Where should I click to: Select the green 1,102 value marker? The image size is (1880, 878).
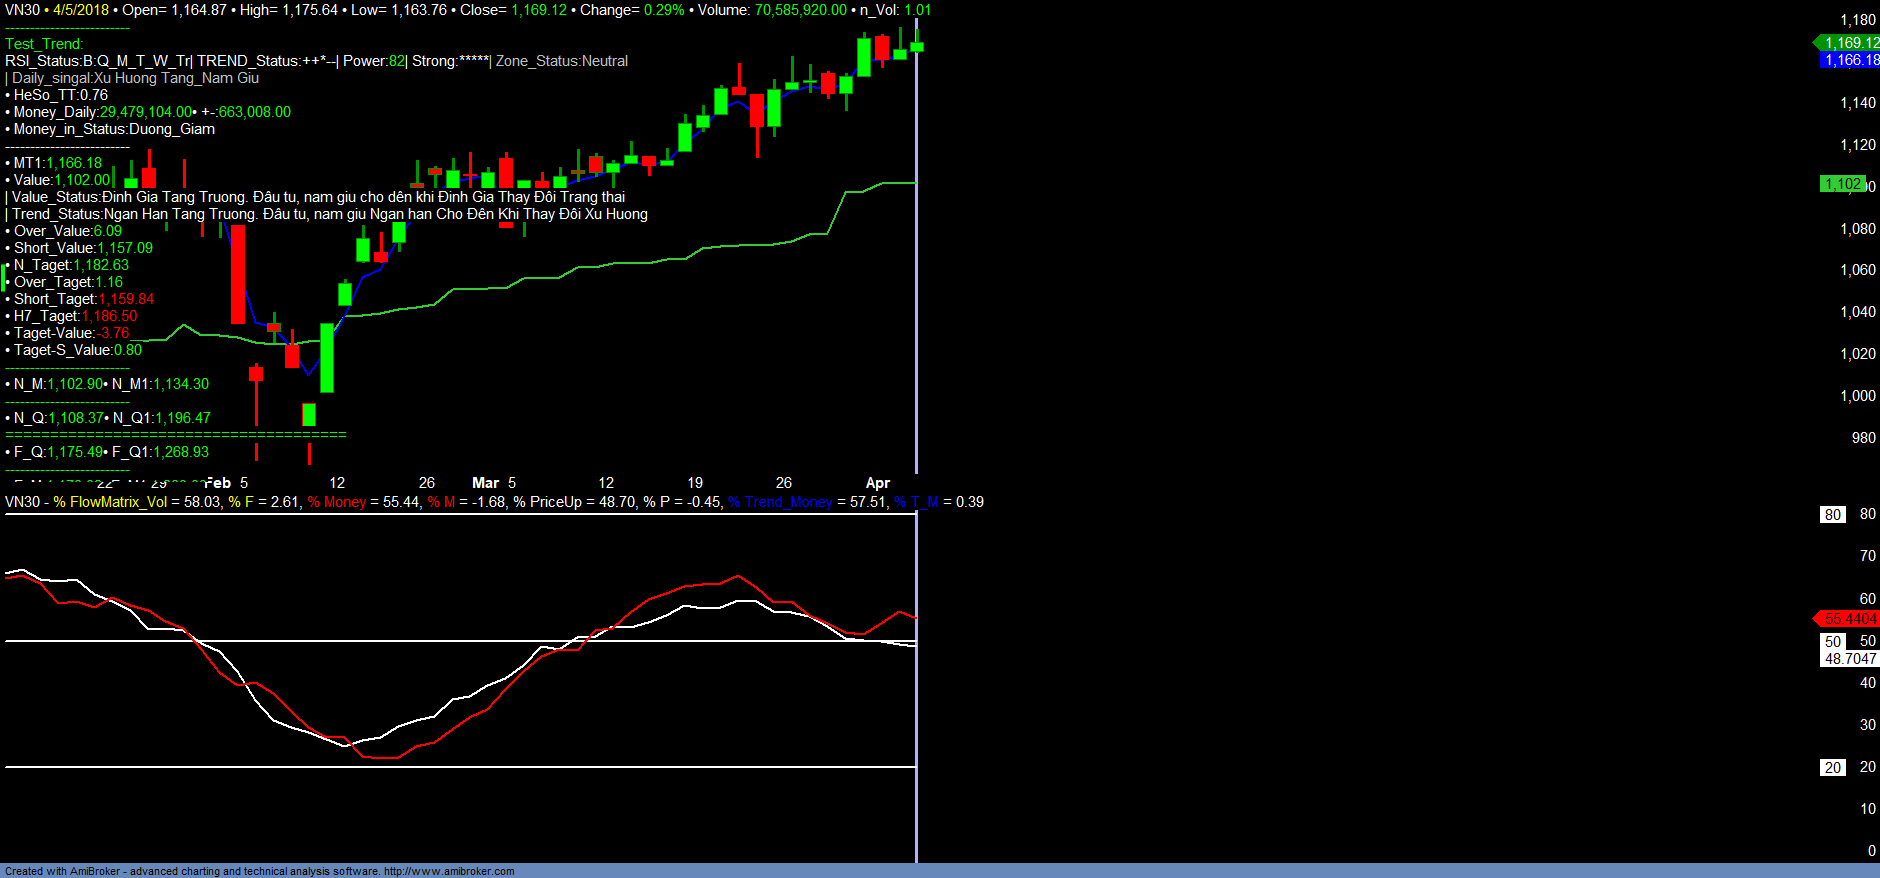pos(1842,184)
